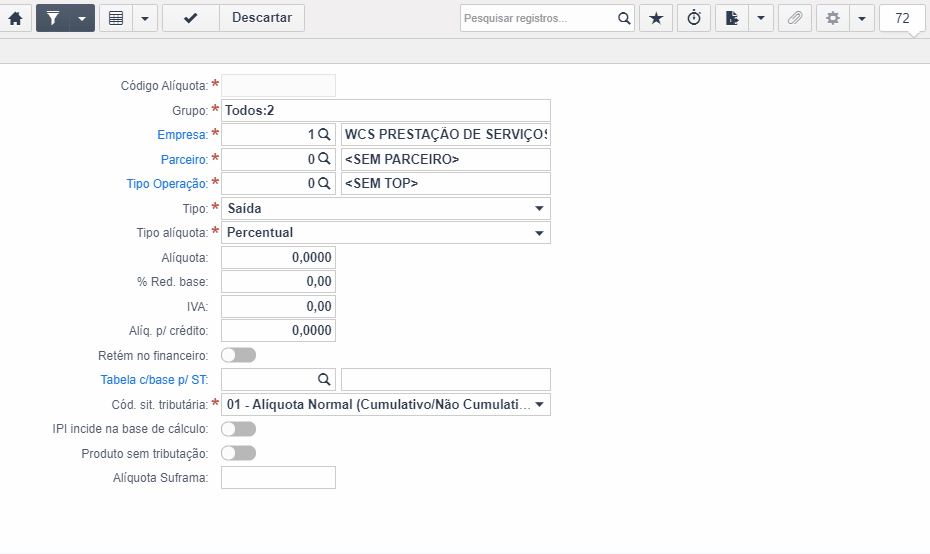Click the record counter 72

902,18
